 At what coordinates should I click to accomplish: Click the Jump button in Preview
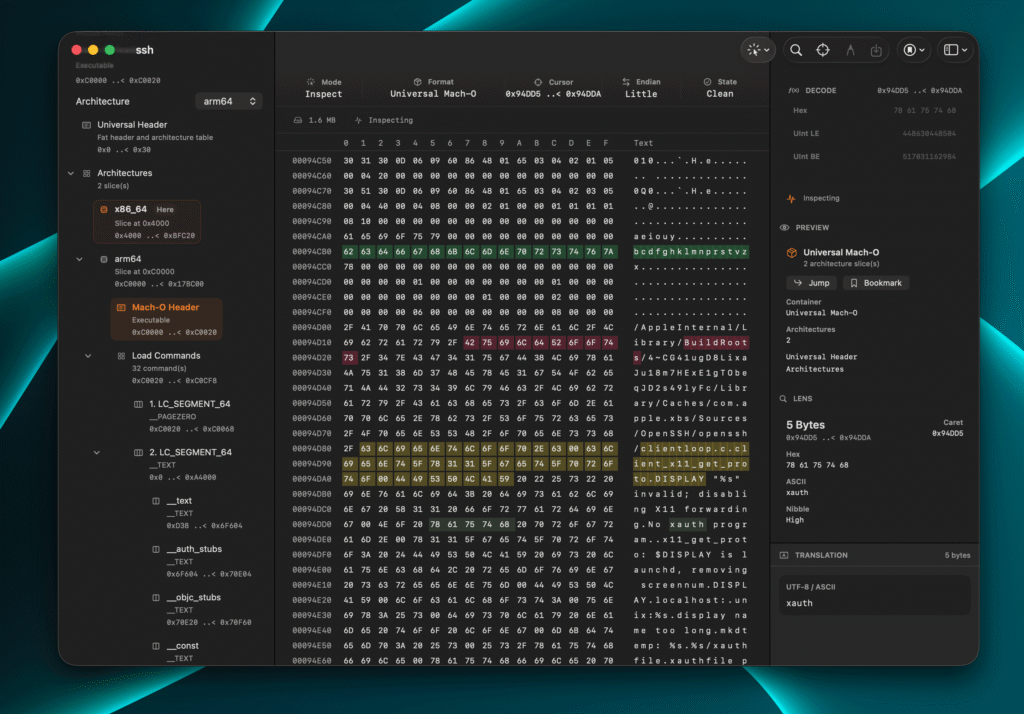[x=812, y=283]
